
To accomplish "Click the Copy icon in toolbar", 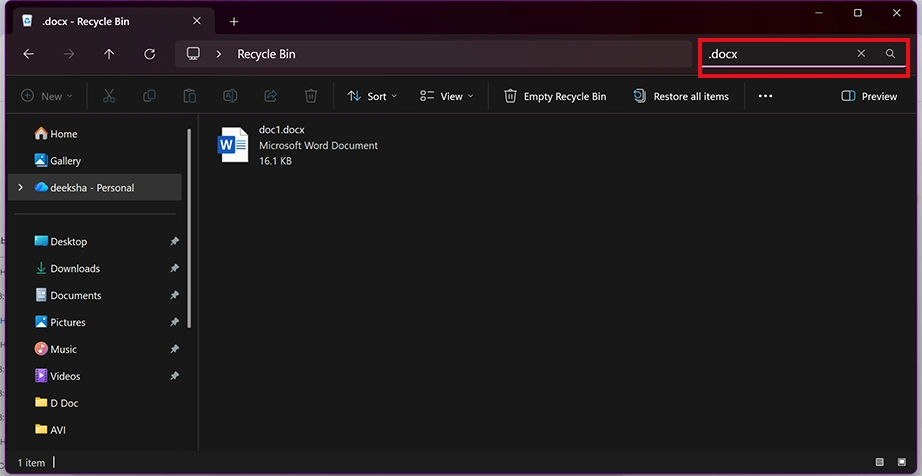I will point(149,96).
